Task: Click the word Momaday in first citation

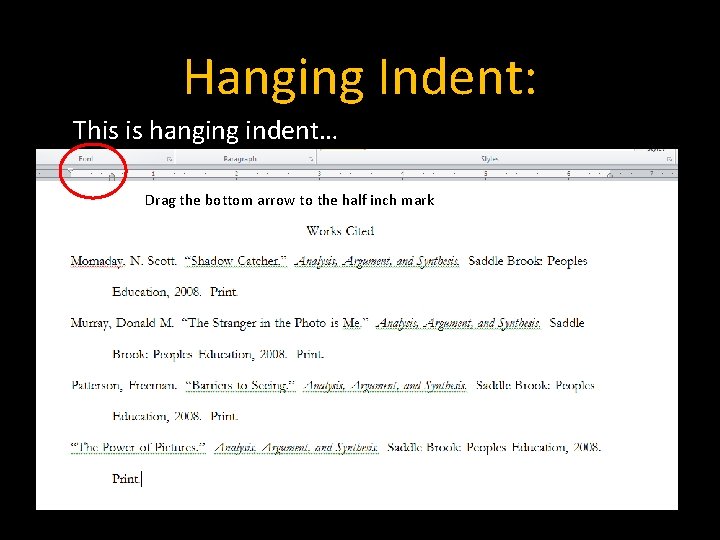Action: coord(97,261)
